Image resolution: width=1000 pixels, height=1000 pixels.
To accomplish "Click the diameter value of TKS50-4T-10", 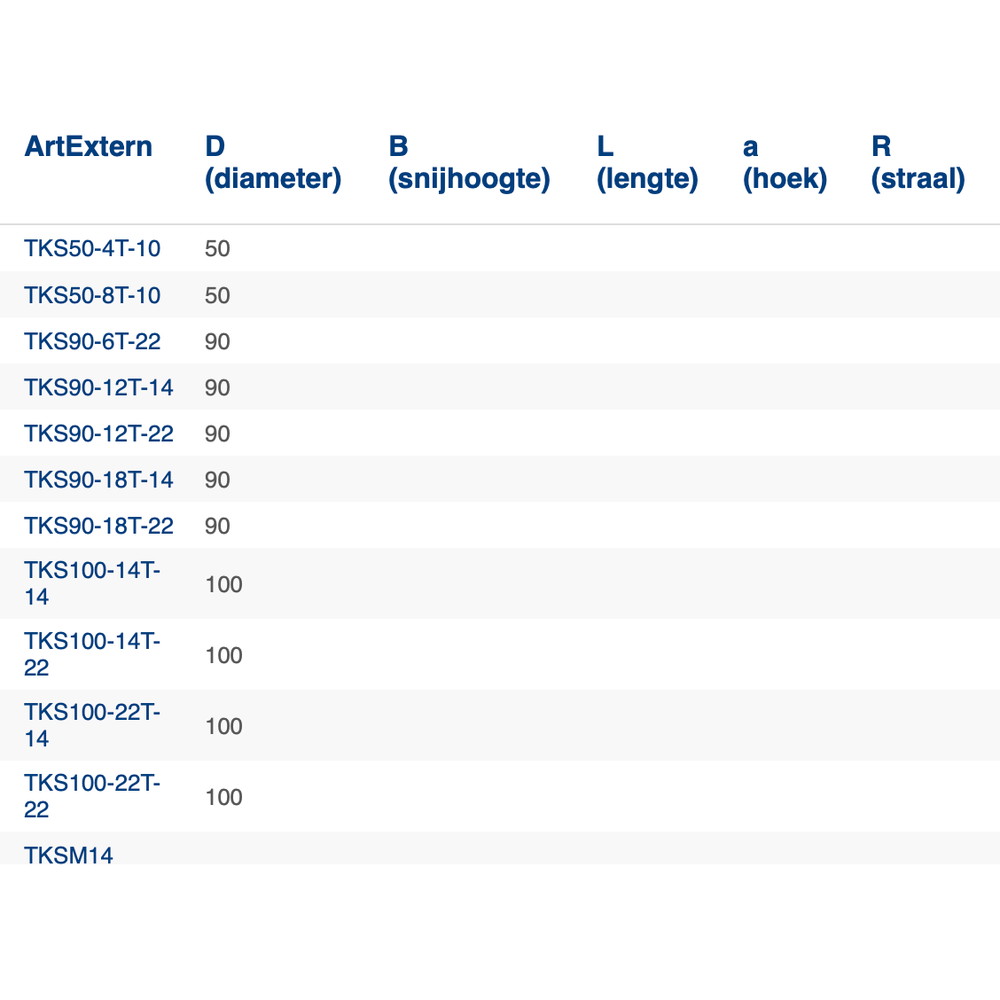I will pyautogui.click(x=217, y=249).
